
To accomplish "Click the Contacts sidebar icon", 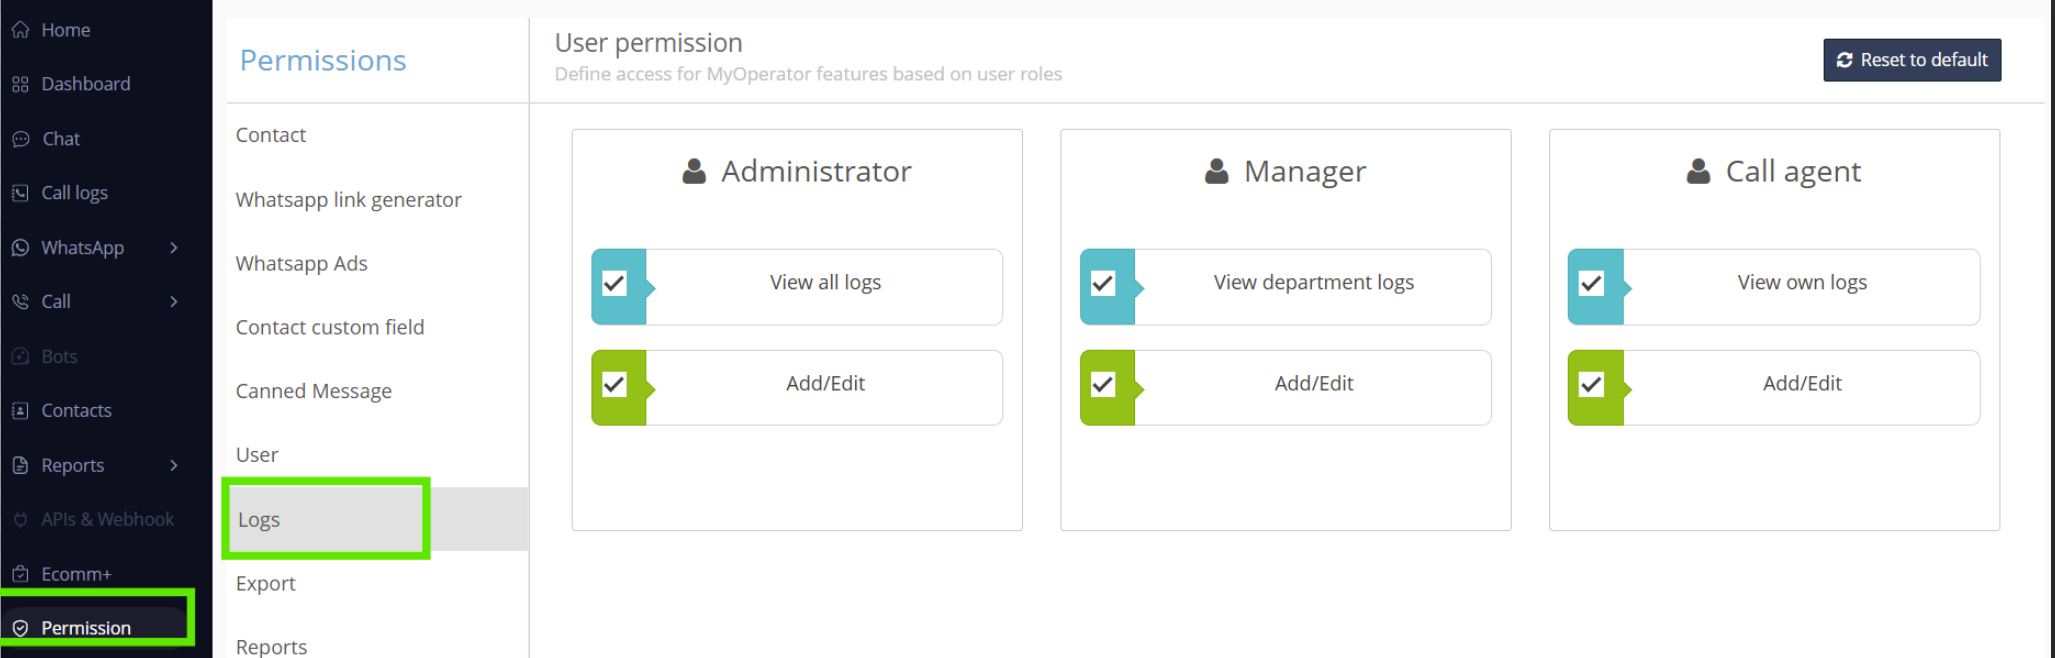I will click(20, 411).
